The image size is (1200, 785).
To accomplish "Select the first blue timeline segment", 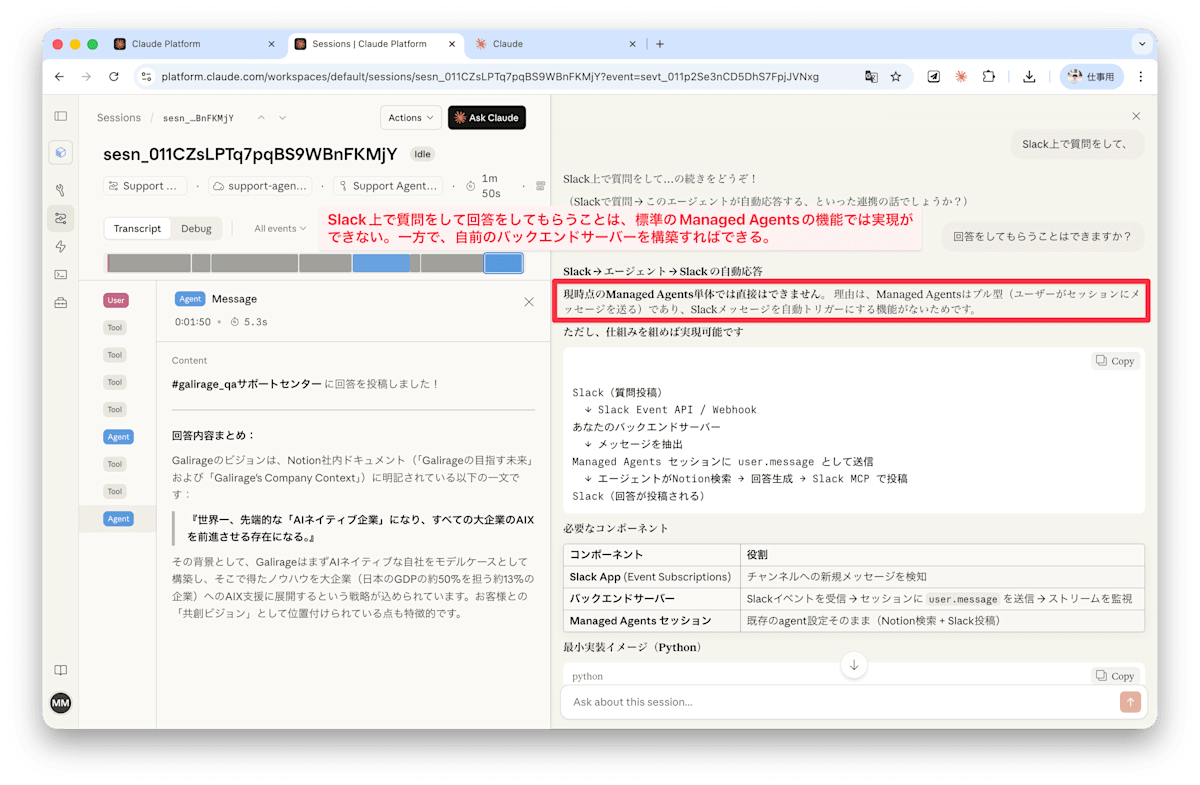I will (x=381, y=263).
